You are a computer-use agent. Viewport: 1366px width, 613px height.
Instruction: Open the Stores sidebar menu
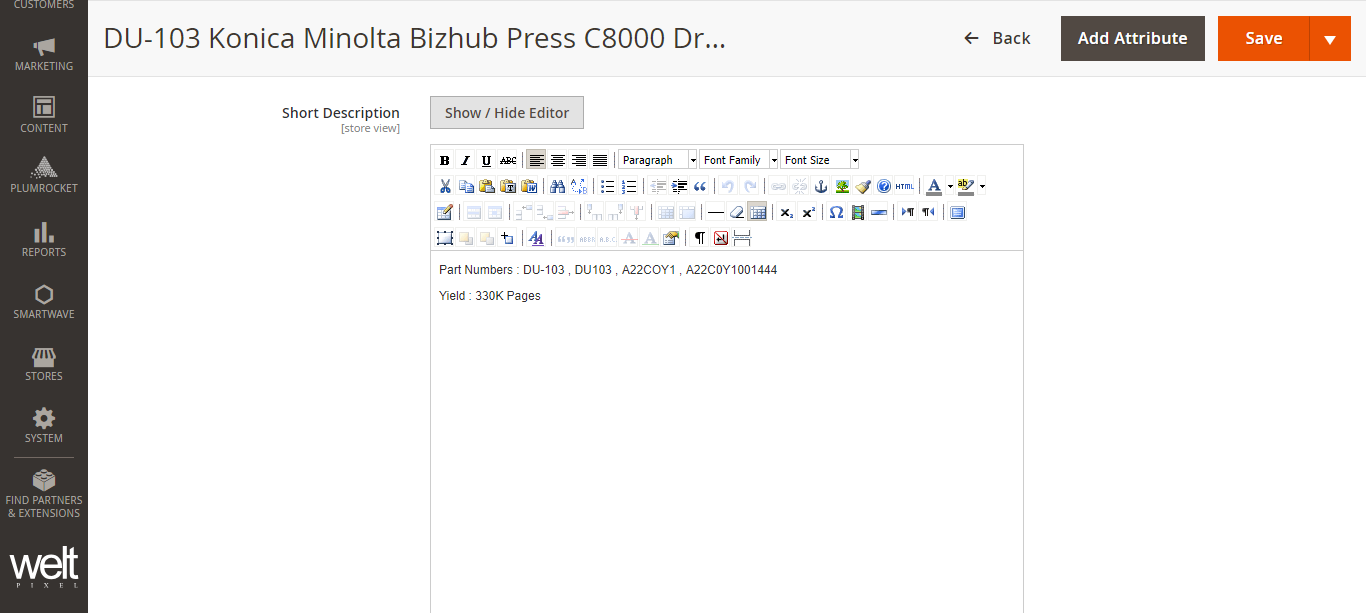coord(44,363)
